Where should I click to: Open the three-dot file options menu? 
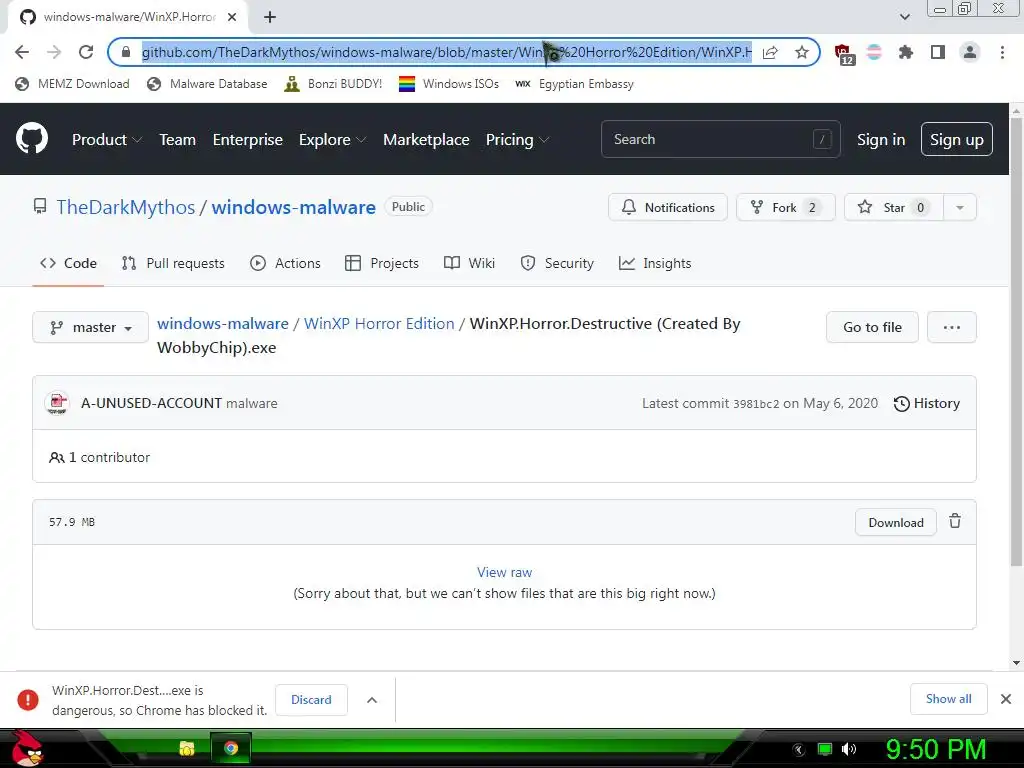tap(952, 327)
